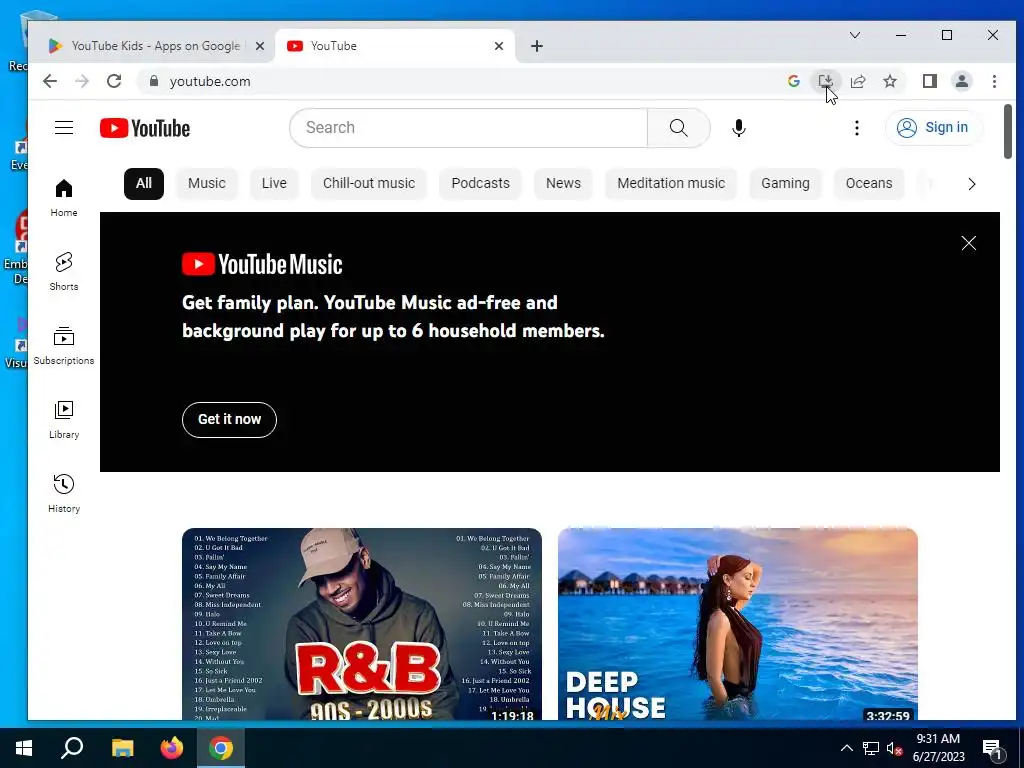Image resolution: width=1024 pixels, height=768 pixels.
Task: Select the Chill-out music chip
Action: tap(369, 184)
